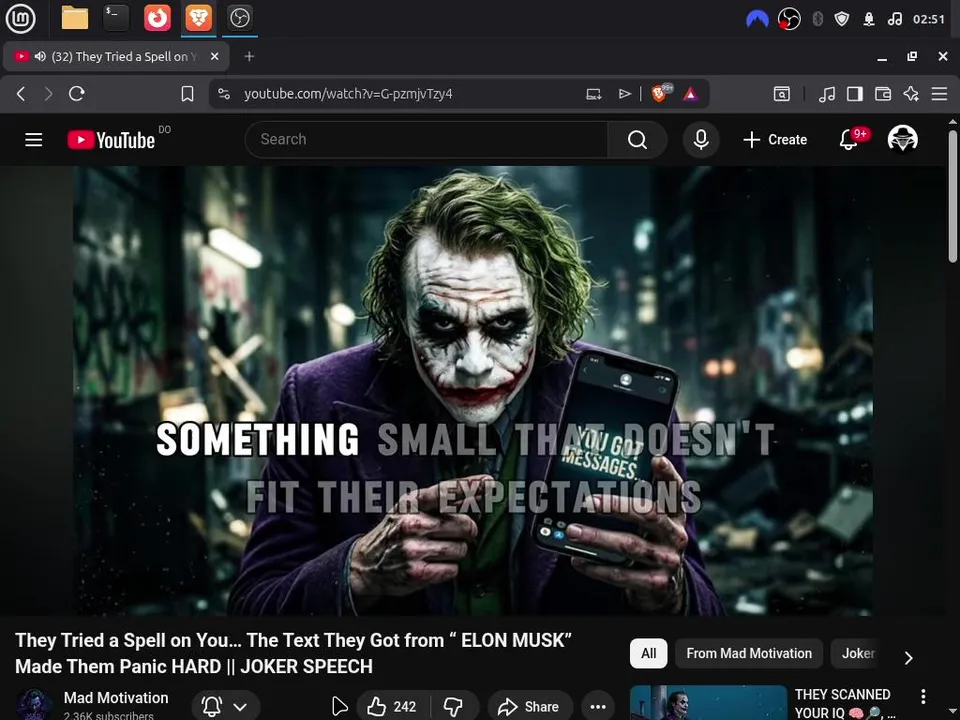960x720 pixels.
Task: Click the page vertical scrollbar
Action: tap(952, 196)
